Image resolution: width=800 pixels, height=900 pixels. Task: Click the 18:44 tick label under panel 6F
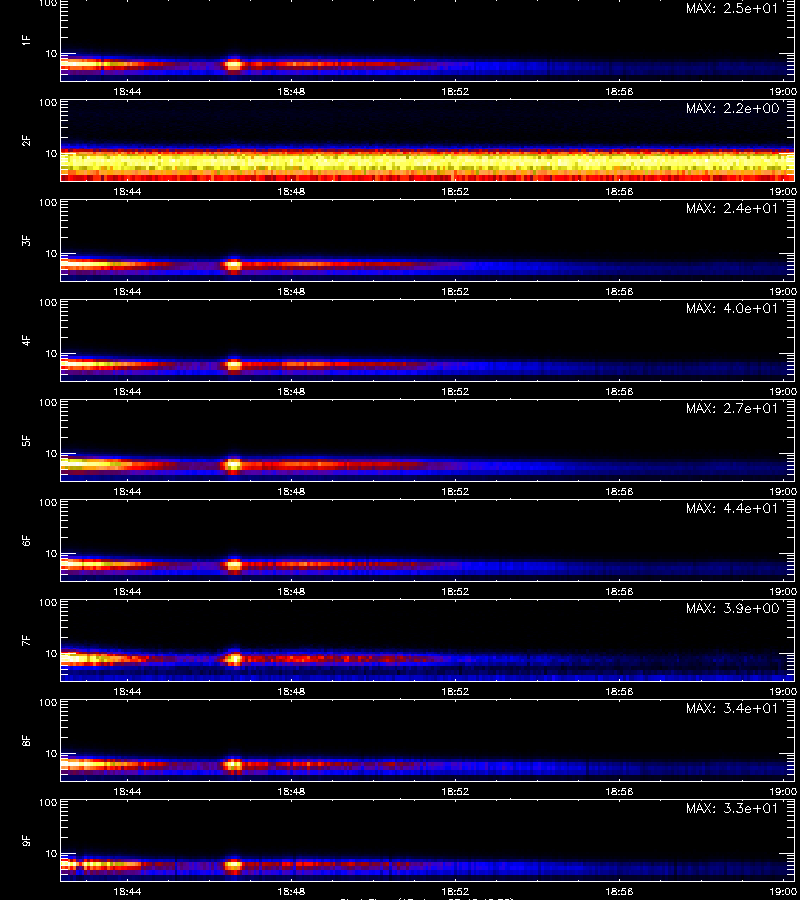point(127,591)
